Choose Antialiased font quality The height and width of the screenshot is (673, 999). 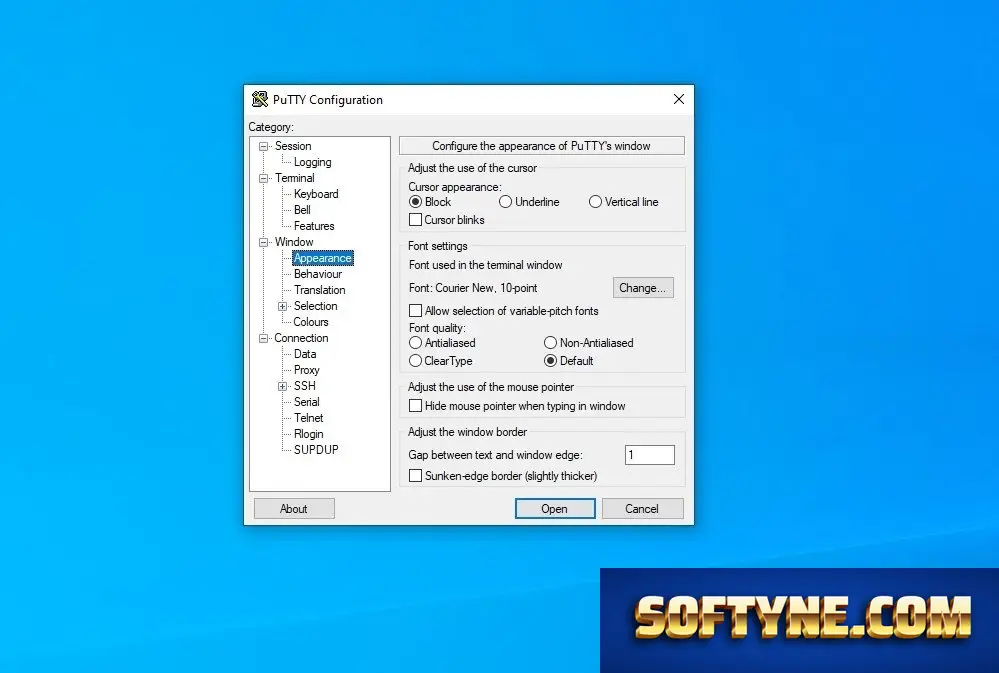point(415,343)
